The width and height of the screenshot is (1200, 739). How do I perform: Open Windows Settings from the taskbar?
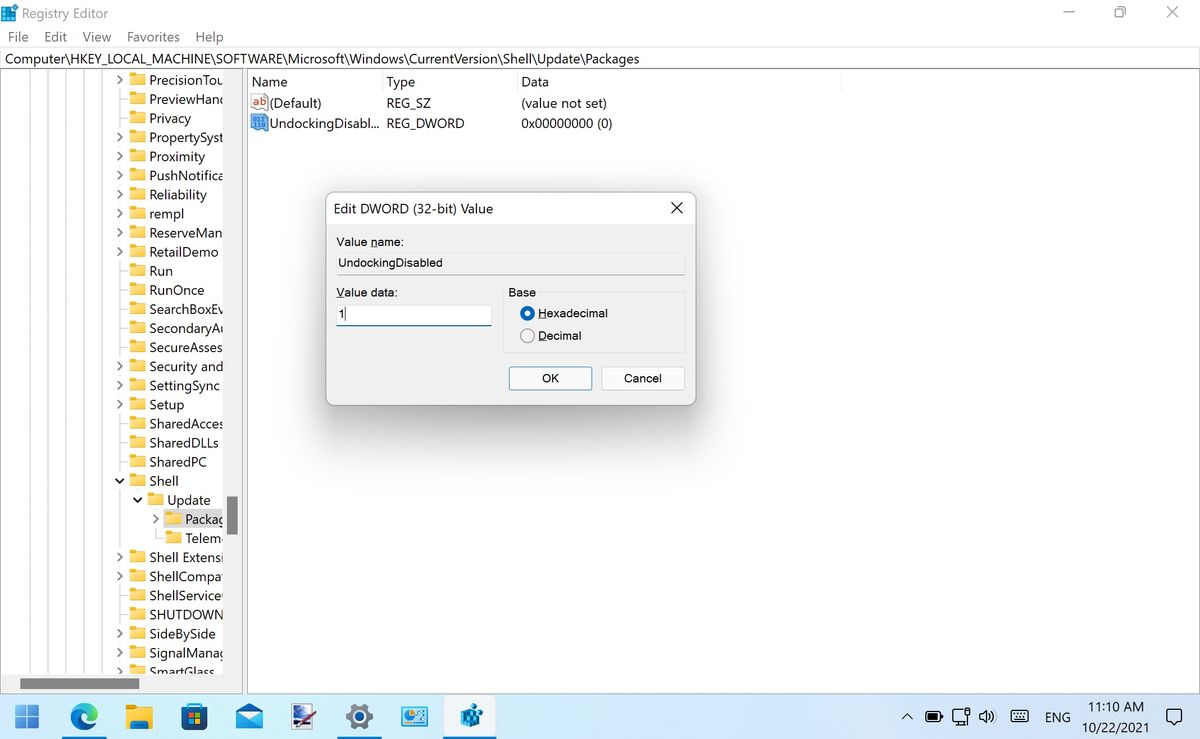point(359,716)
